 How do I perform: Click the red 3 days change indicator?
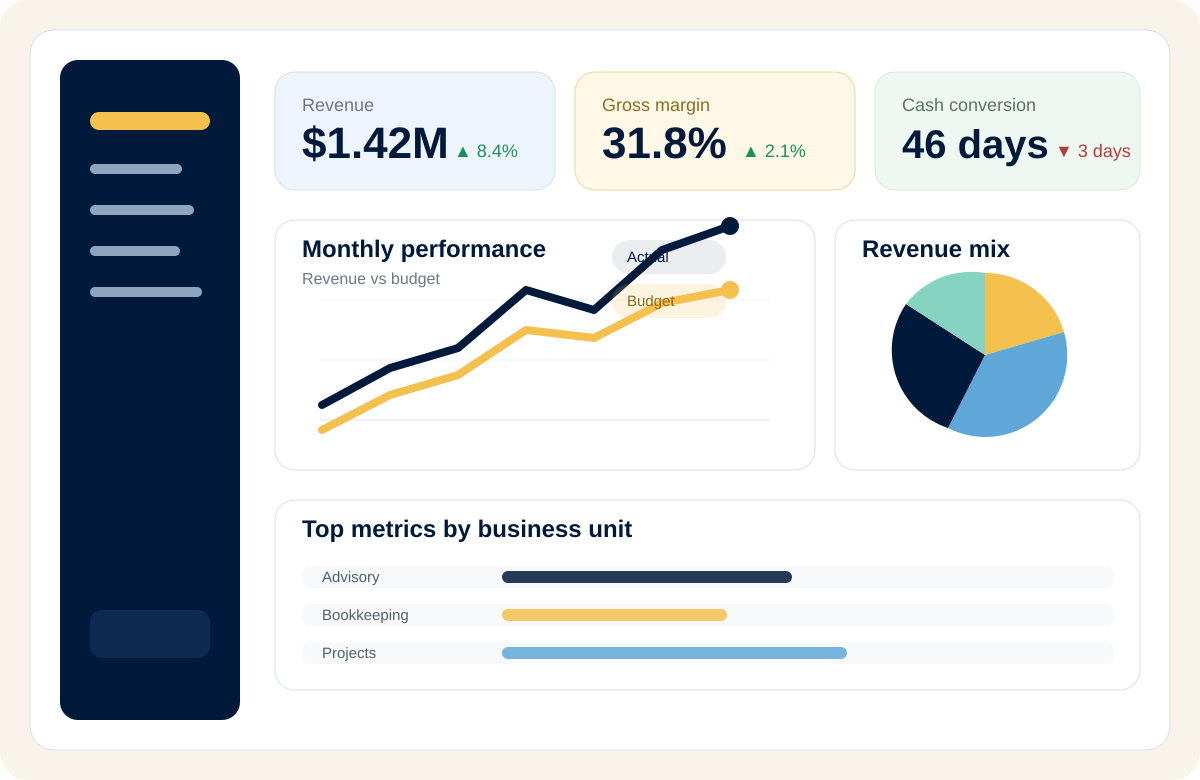coord(1094,151)
